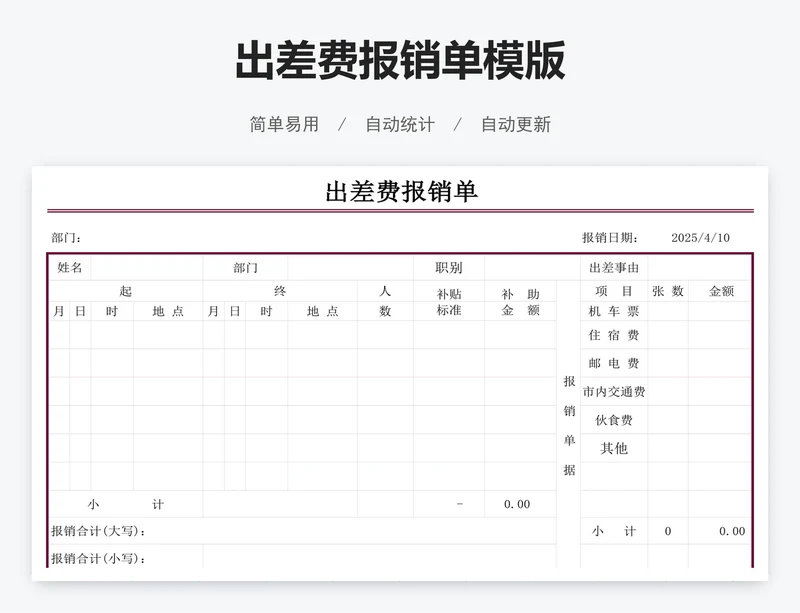800x613 pixels.
Task: Click the 自动更新 subtitle text
Action: click(x=516, y=124)
